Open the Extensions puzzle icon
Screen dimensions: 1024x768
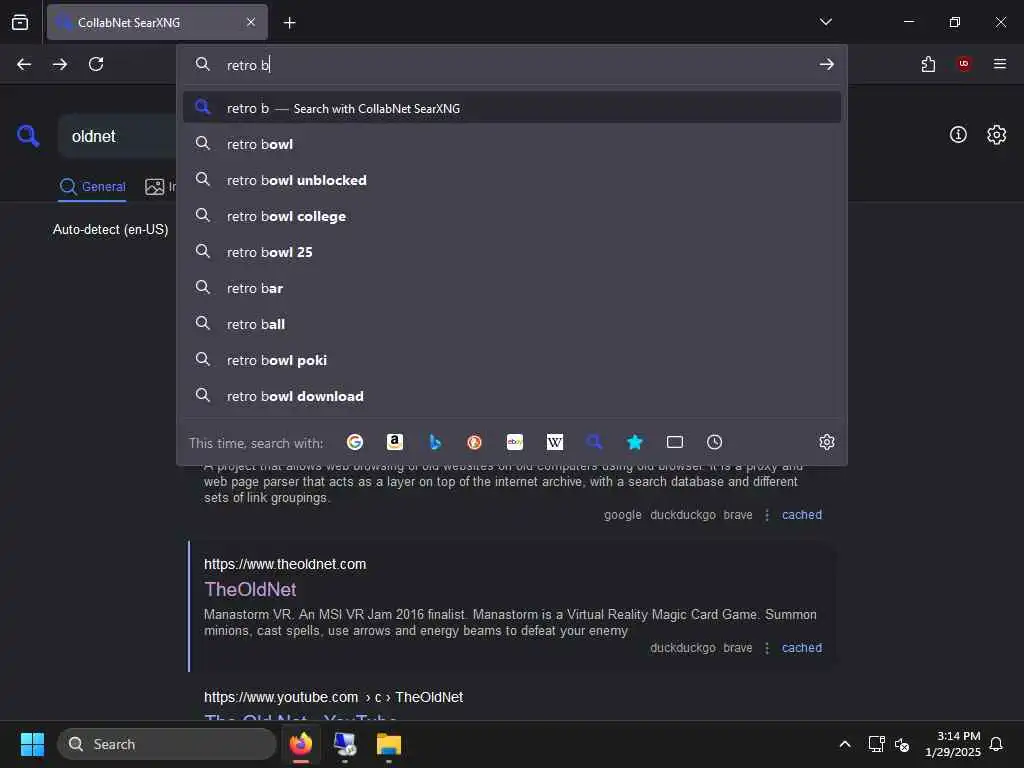pos(928,64)
